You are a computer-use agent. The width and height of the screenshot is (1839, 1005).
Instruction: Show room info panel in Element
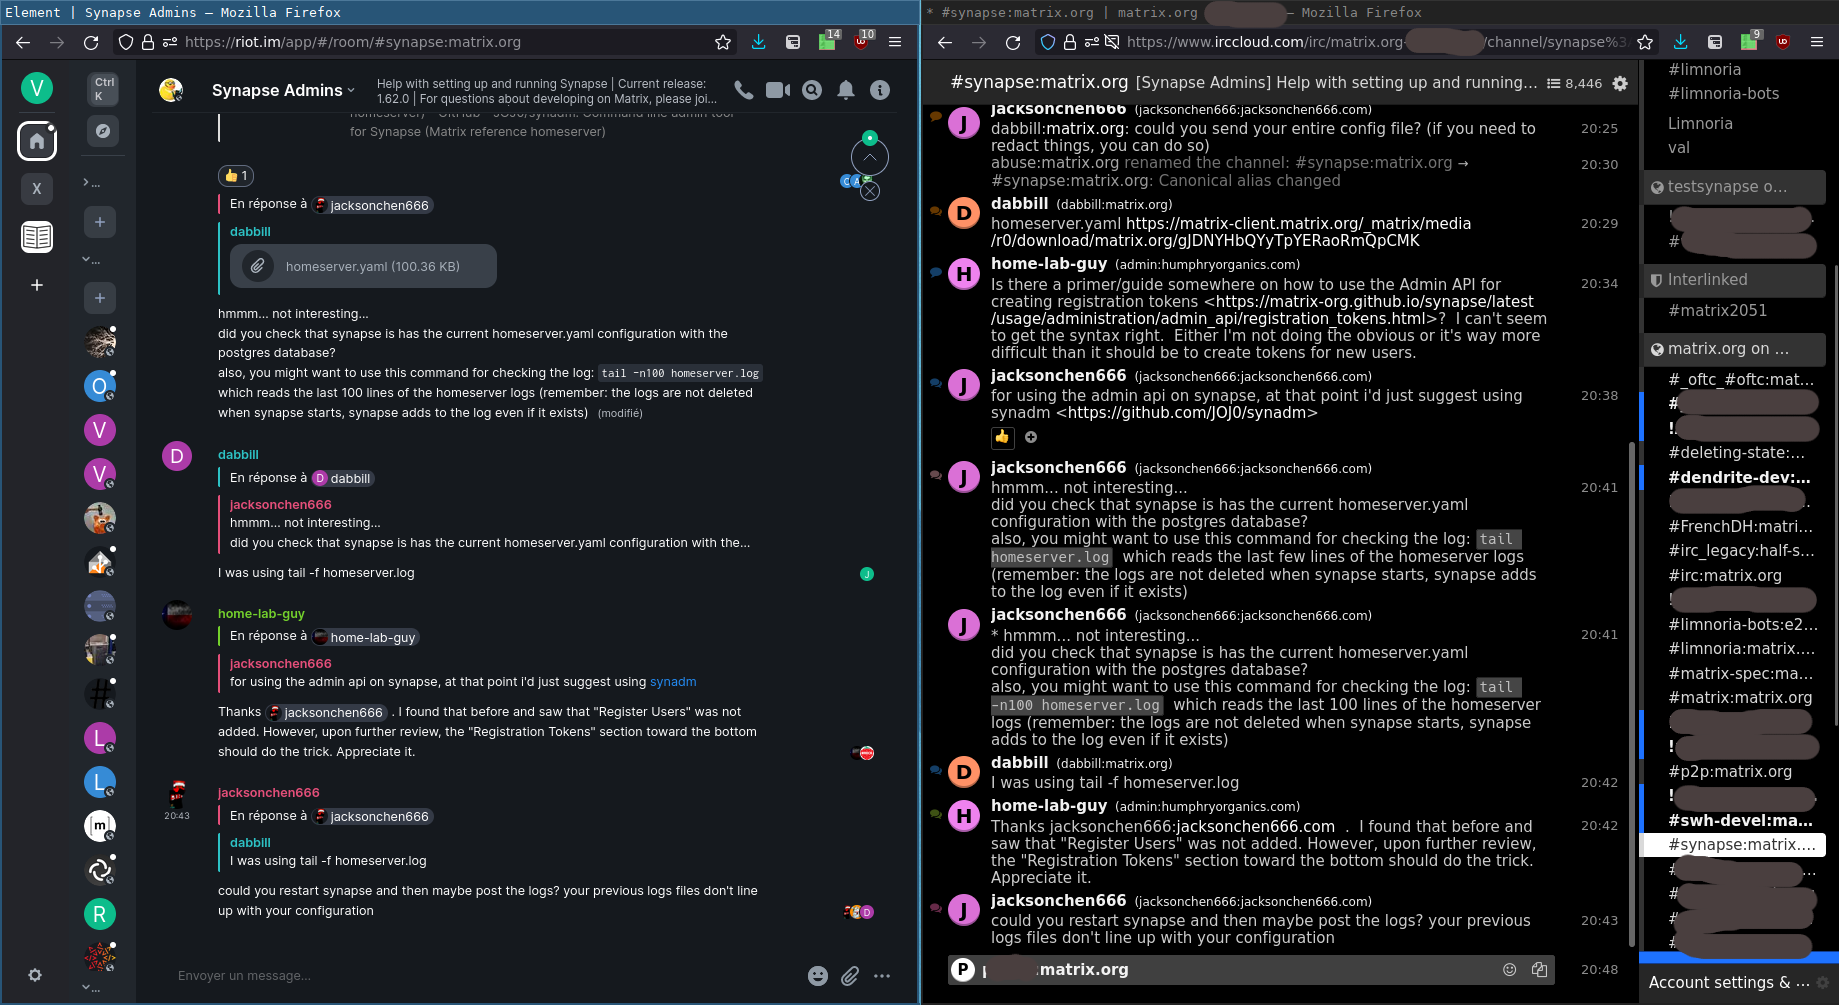(880, 90)
